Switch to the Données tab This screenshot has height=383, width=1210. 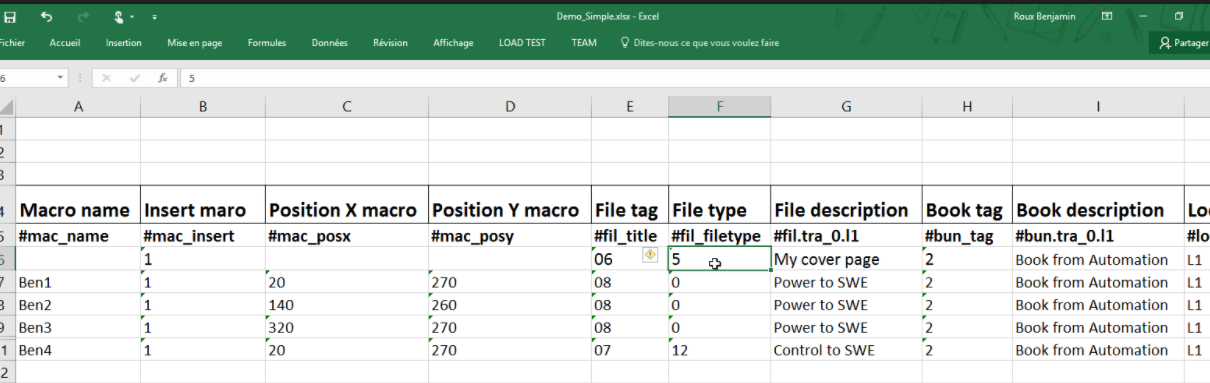[x=330, y=43]
